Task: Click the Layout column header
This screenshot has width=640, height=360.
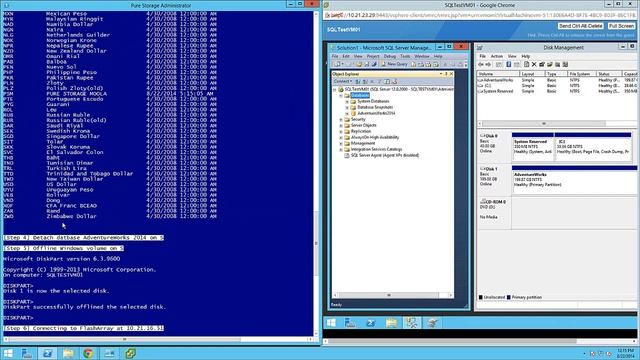Action: pyautogui.click(x=532, y=74)
